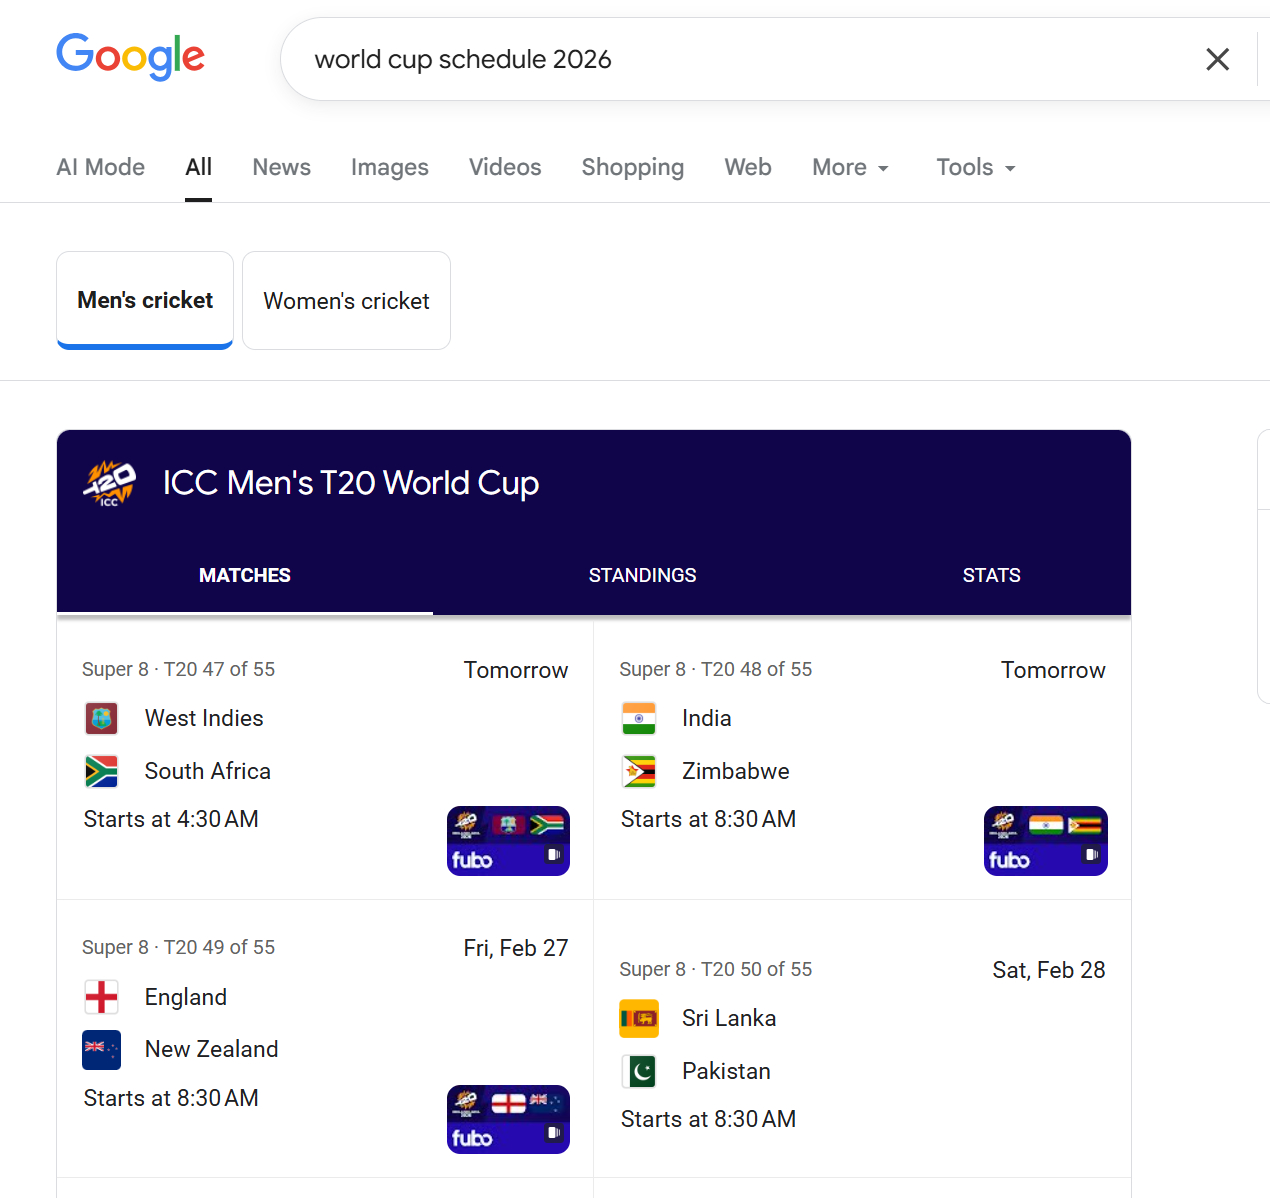The image size is (1270, 1198).
Task: Click the Pakistan flag icon
Action: 639,1071
